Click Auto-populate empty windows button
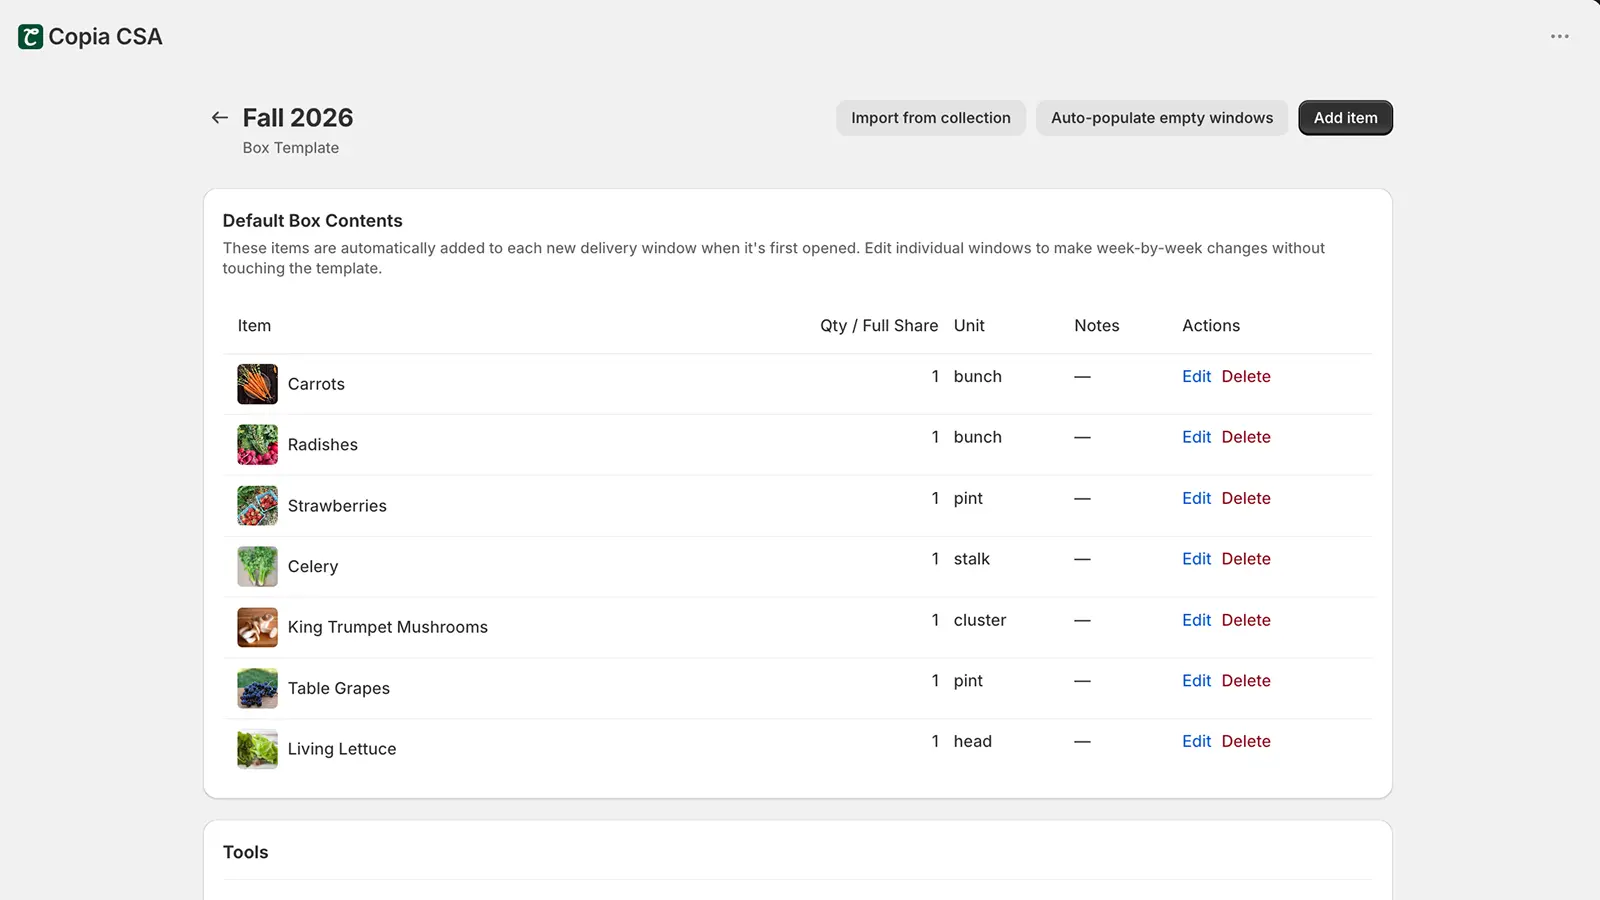Image resolution: width=1600 pixels, height=900 pixels. pyautogui.click(x=1162, y=118)
